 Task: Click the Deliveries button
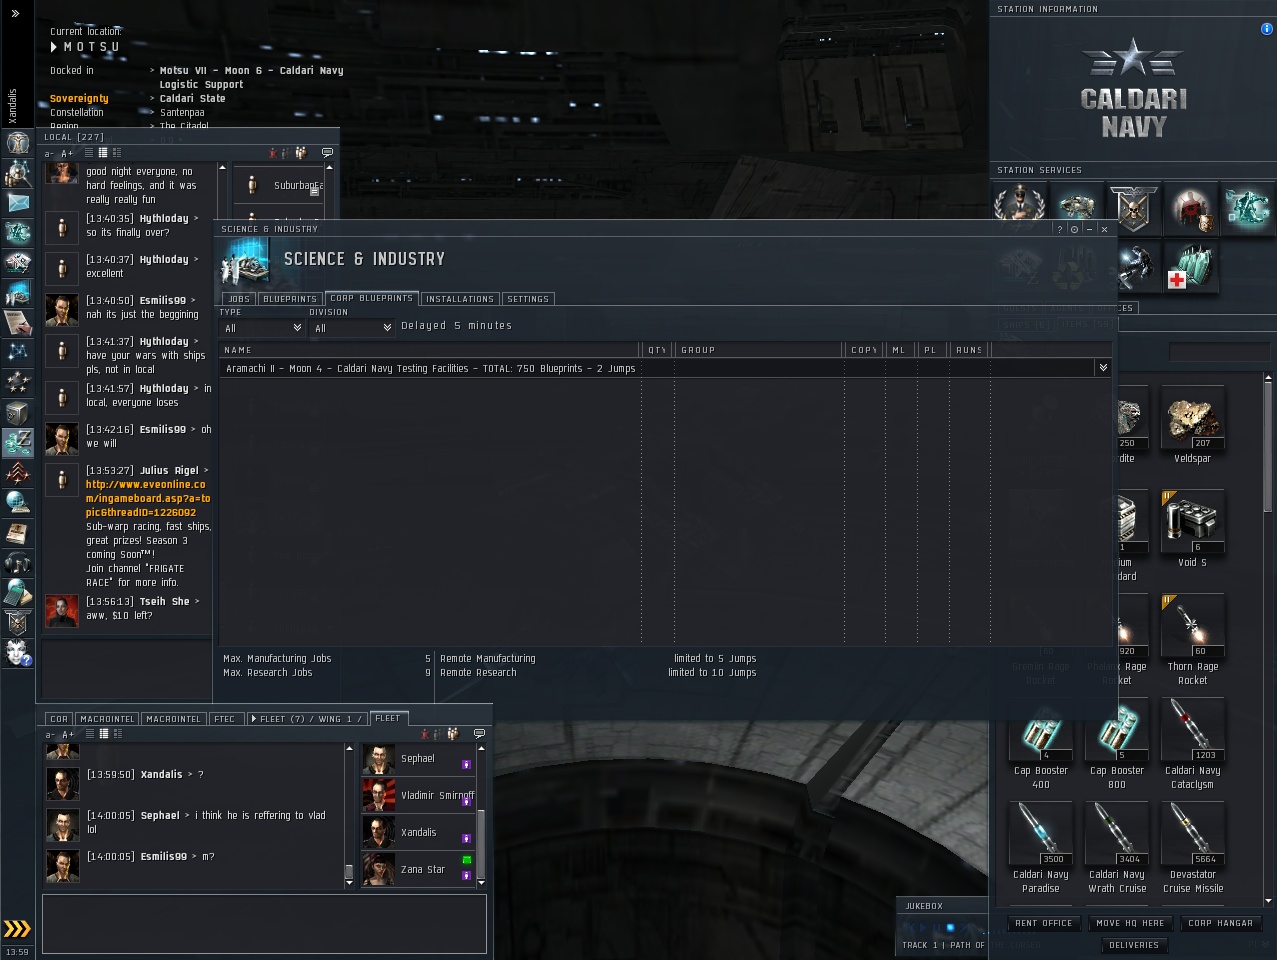click(1134, 945)
